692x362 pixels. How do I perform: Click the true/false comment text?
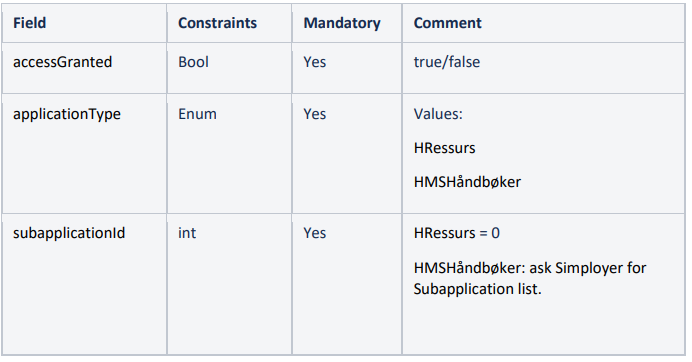click(x=447, y=62)
